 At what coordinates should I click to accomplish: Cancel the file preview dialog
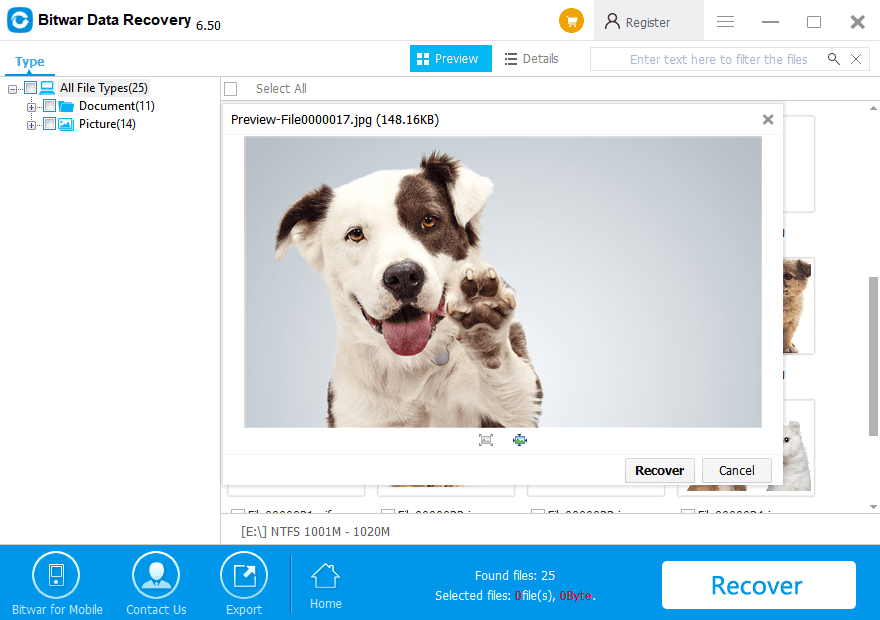736,470
